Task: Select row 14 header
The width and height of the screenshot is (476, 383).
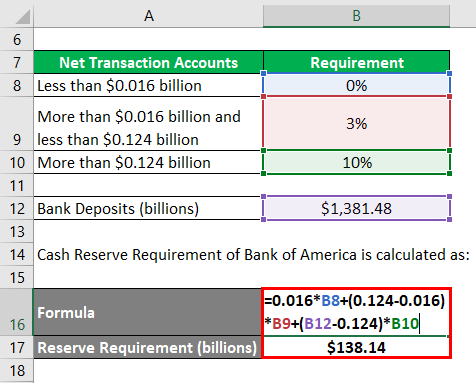Action: click(x=17, y=254)
